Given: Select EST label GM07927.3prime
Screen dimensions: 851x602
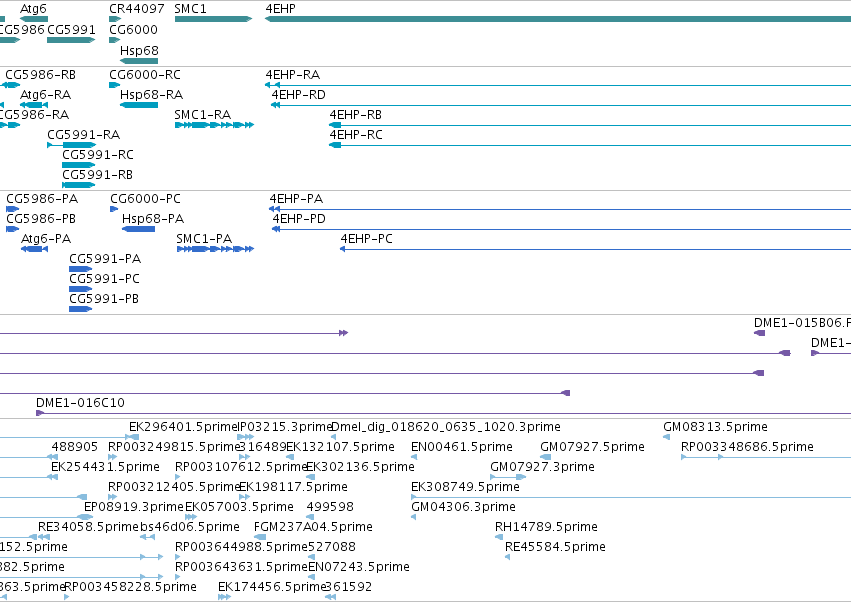Looking at the screenshot, I should (x=542, y=467).
